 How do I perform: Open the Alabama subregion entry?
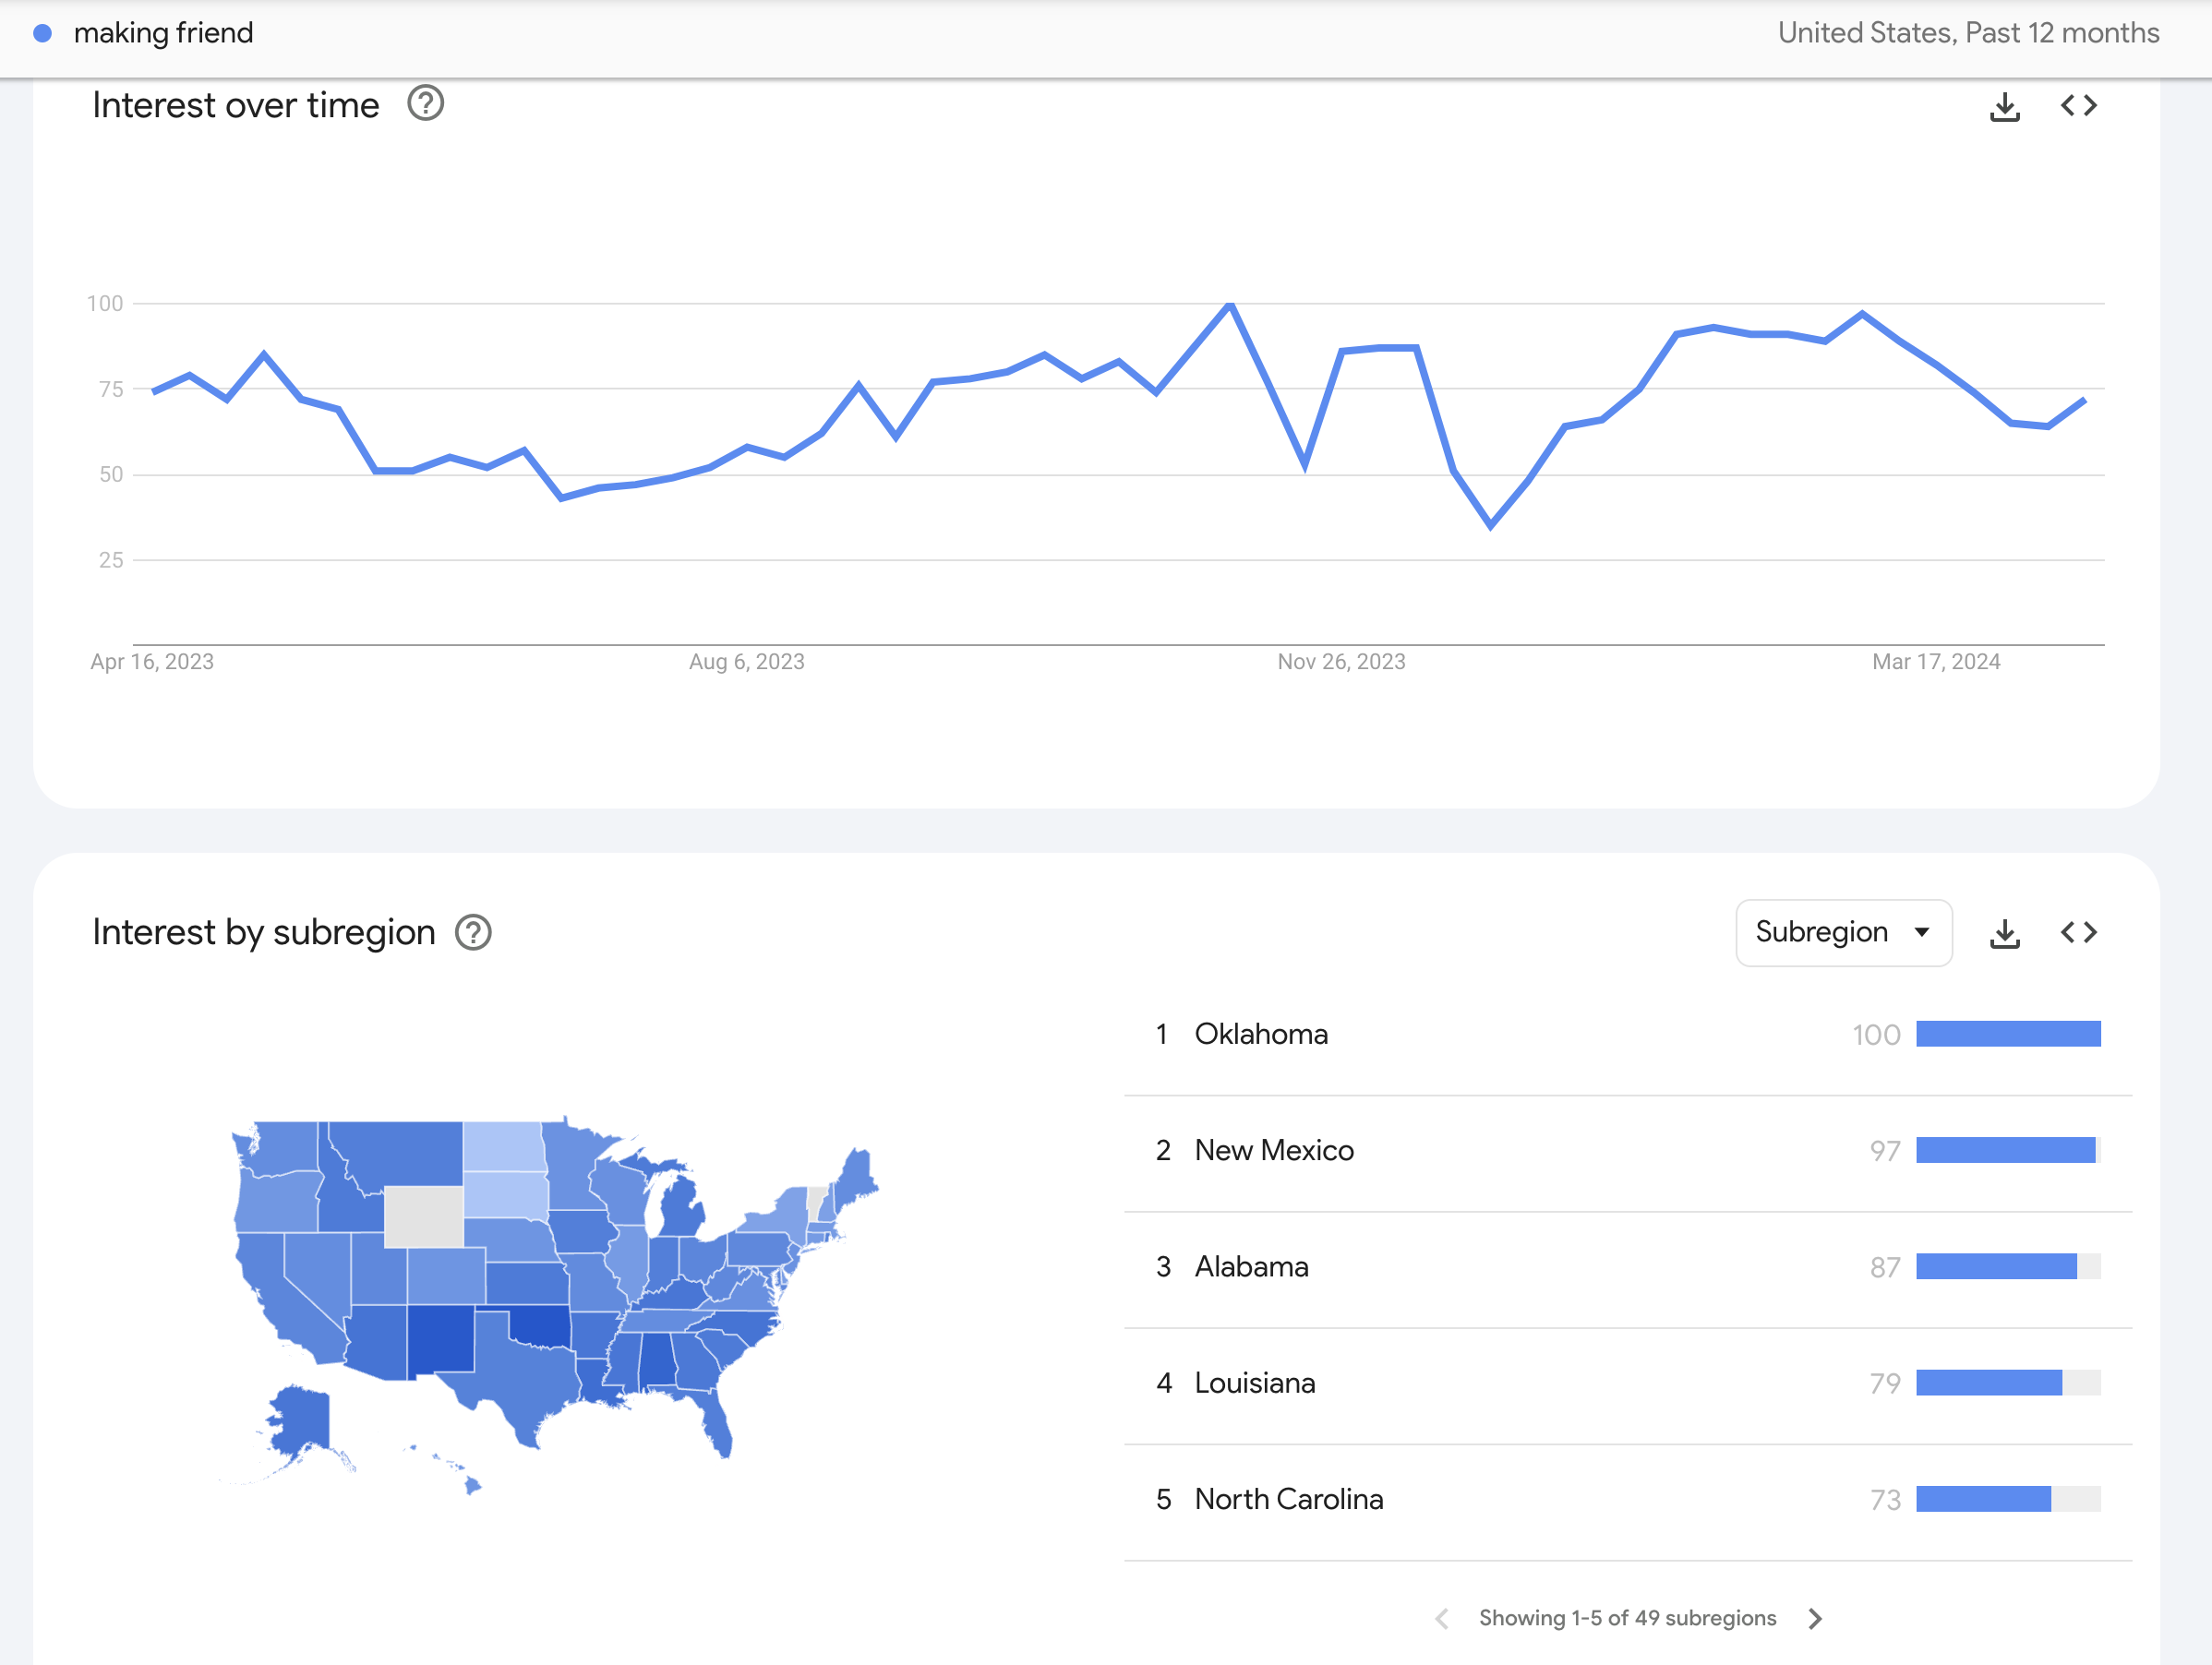(x=1251, y=1267)
